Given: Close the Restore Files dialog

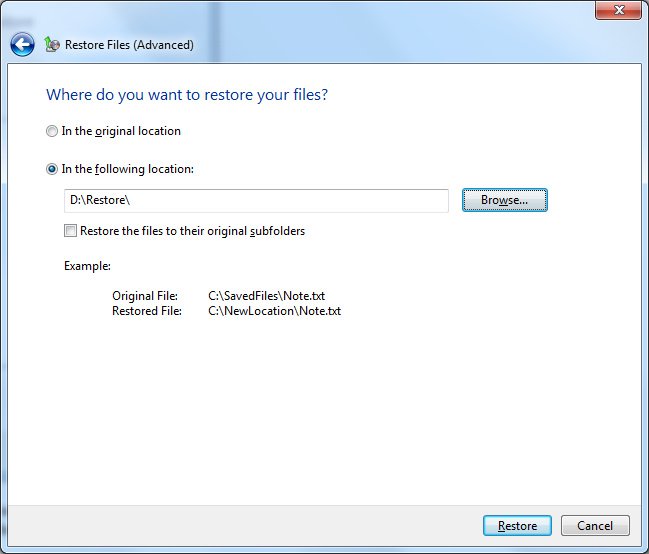Looking at the screenshot, I should tap(618, 10).
